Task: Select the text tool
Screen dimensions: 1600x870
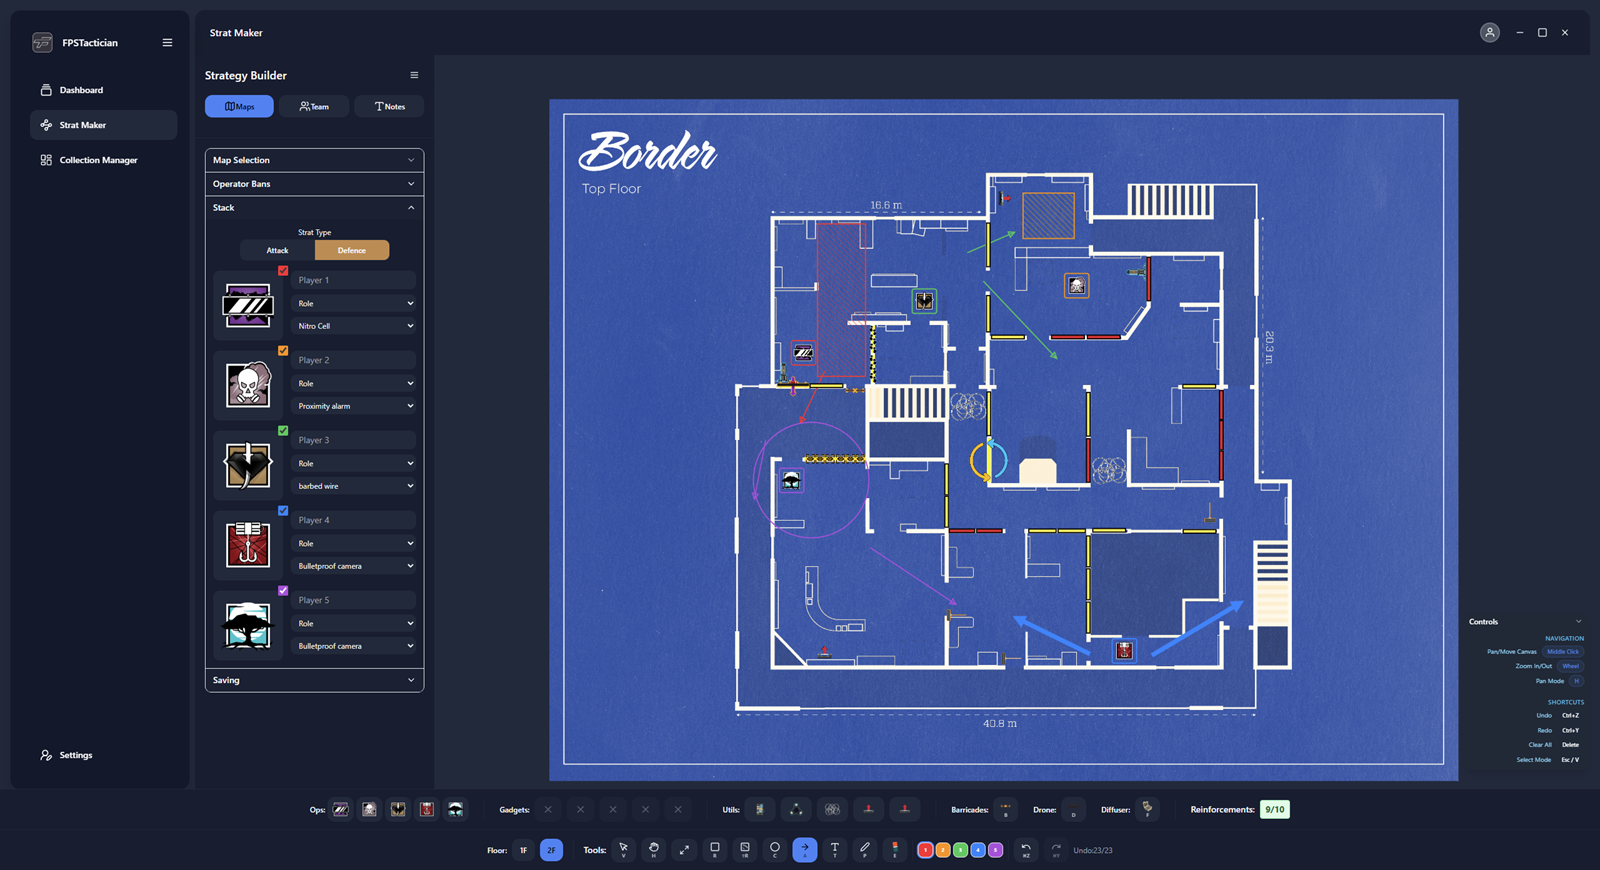Action: click(834, 849)
